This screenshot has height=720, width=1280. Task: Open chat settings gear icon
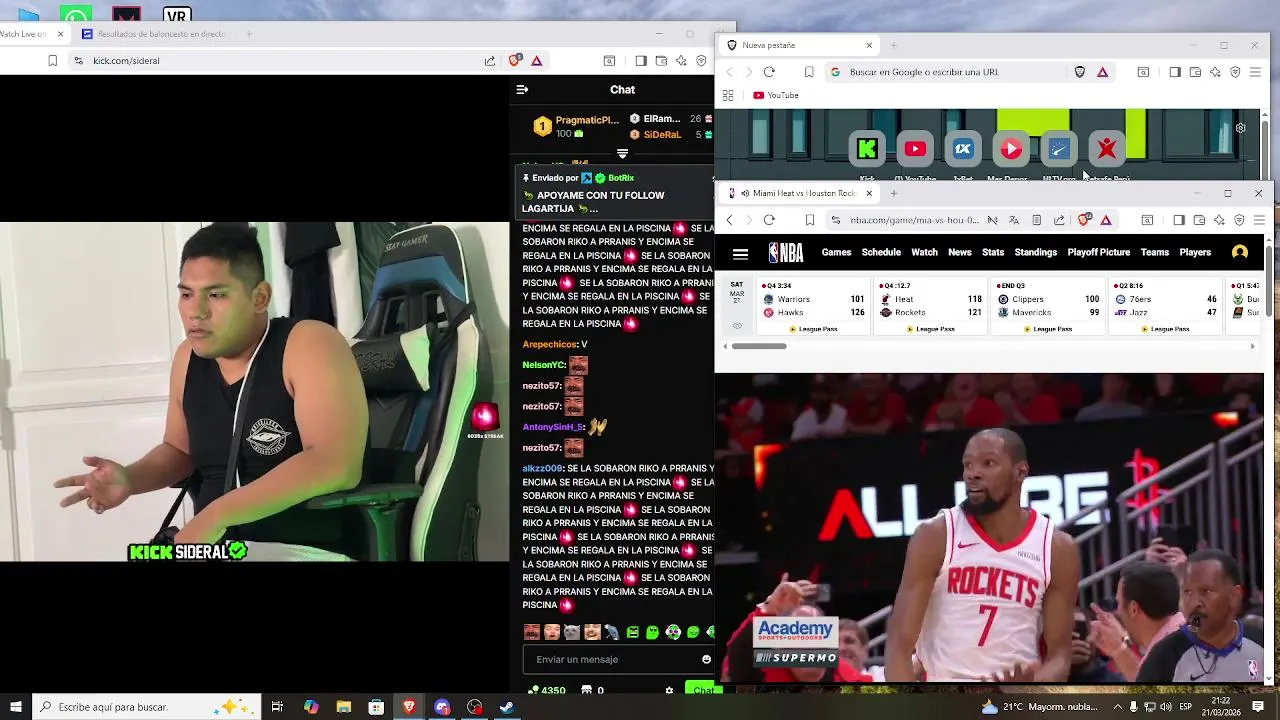pyautogui.click(x=669, y=690)
